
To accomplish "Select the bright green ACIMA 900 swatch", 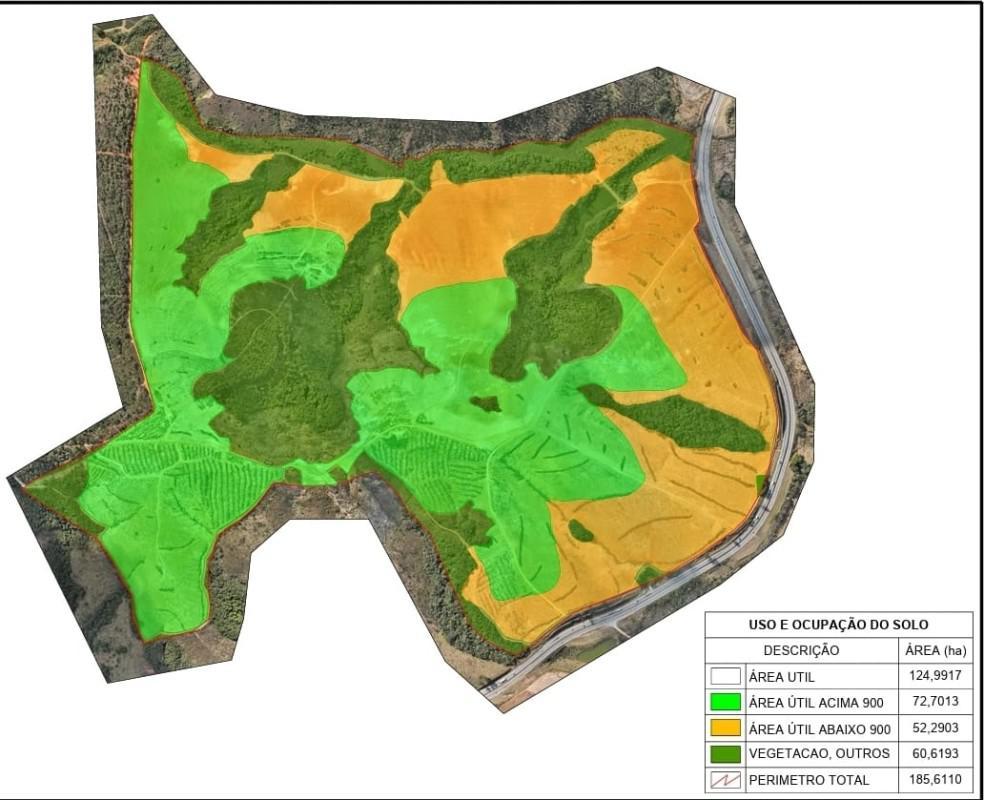I will pos(726,703).
